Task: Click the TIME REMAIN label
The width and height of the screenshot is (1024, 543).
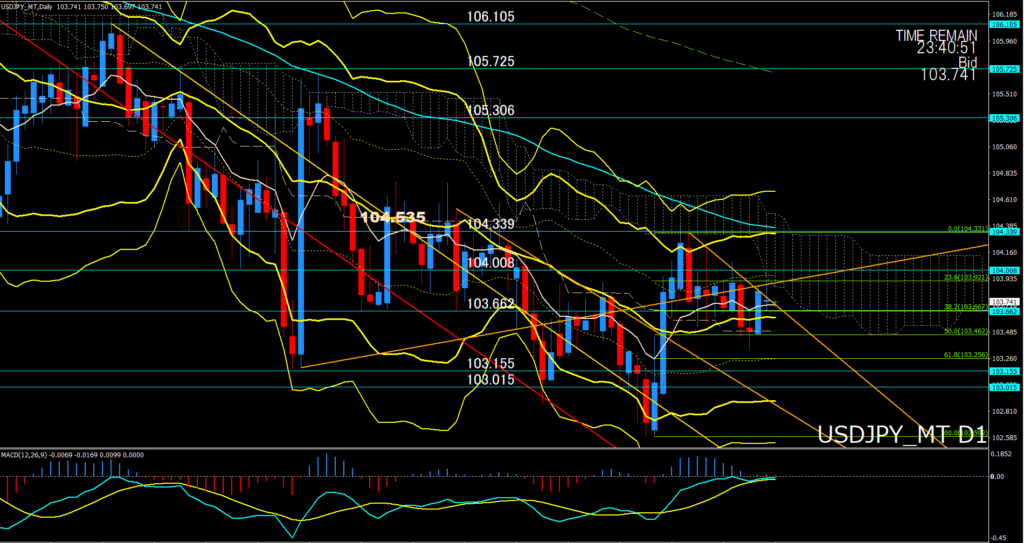Action: click(936, 35)
